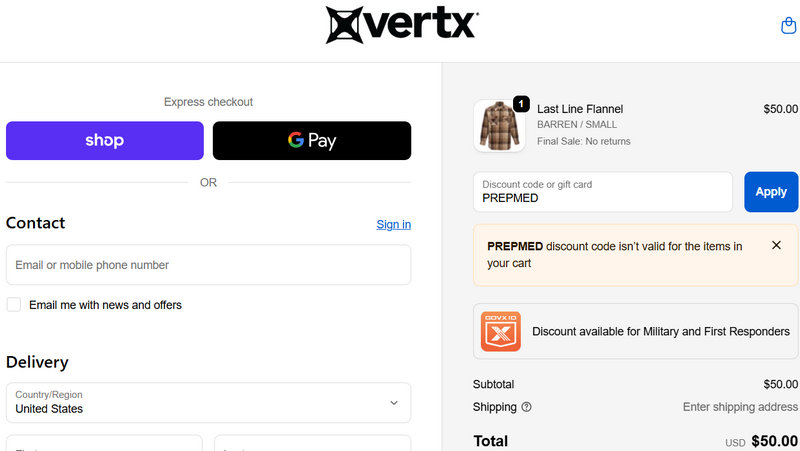Dismiss the PREPMED invalid code message

point(776,245)
